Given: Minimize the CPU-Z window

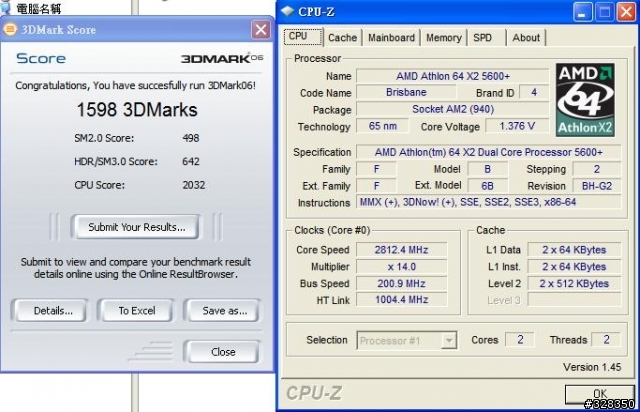Looking at the screenshot, I should click(x=583, y=12).
